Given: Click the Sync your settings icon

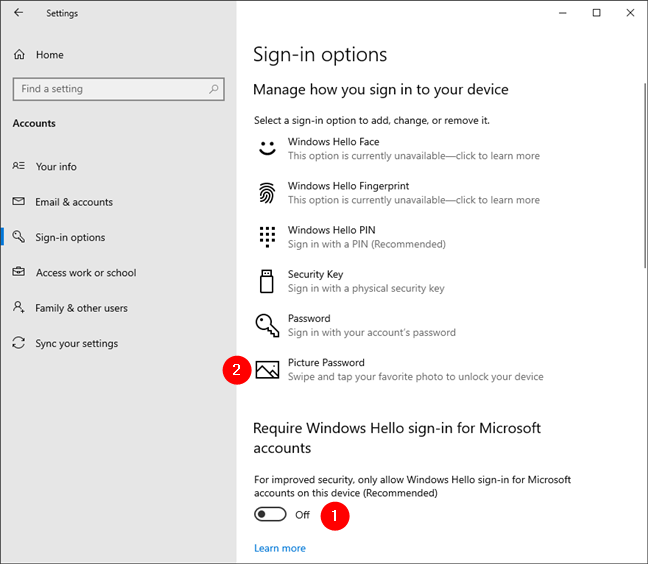Looking at the screenshot, I should point(19,343).
